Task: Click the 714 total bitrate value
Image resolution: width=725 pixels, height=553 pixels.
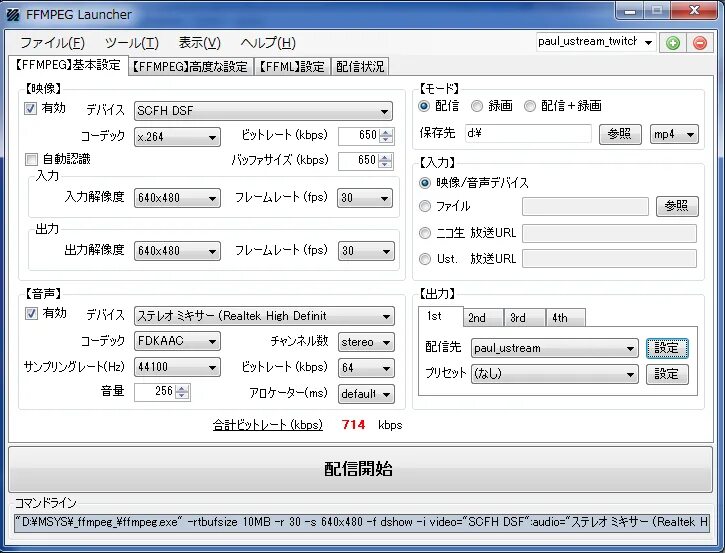Action: (x=354, y=425)
